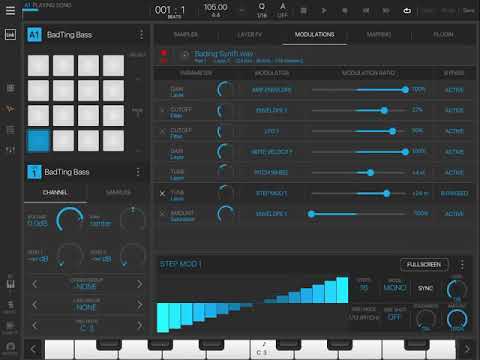Click the stop transport button
Viewport: 480px width, 360px height.
[303, 11]
